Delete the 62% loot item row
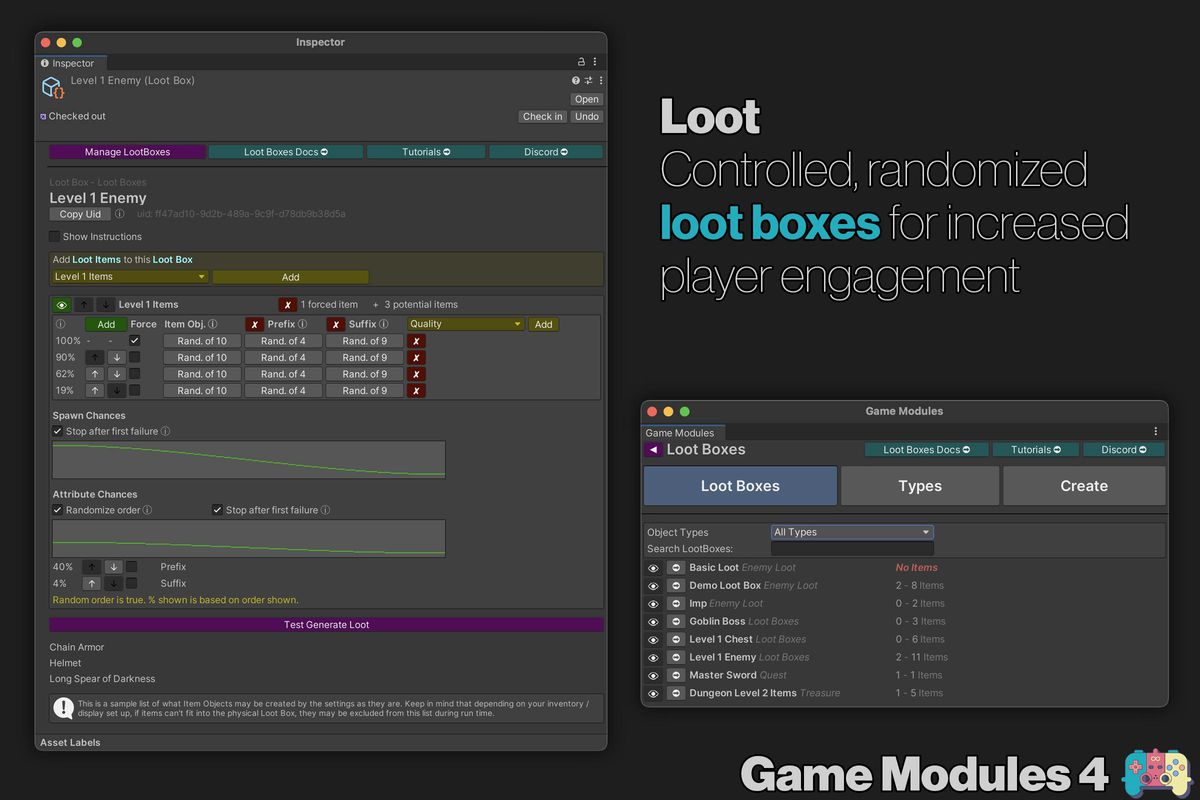 pyautogui.click(x=416, y=374)
